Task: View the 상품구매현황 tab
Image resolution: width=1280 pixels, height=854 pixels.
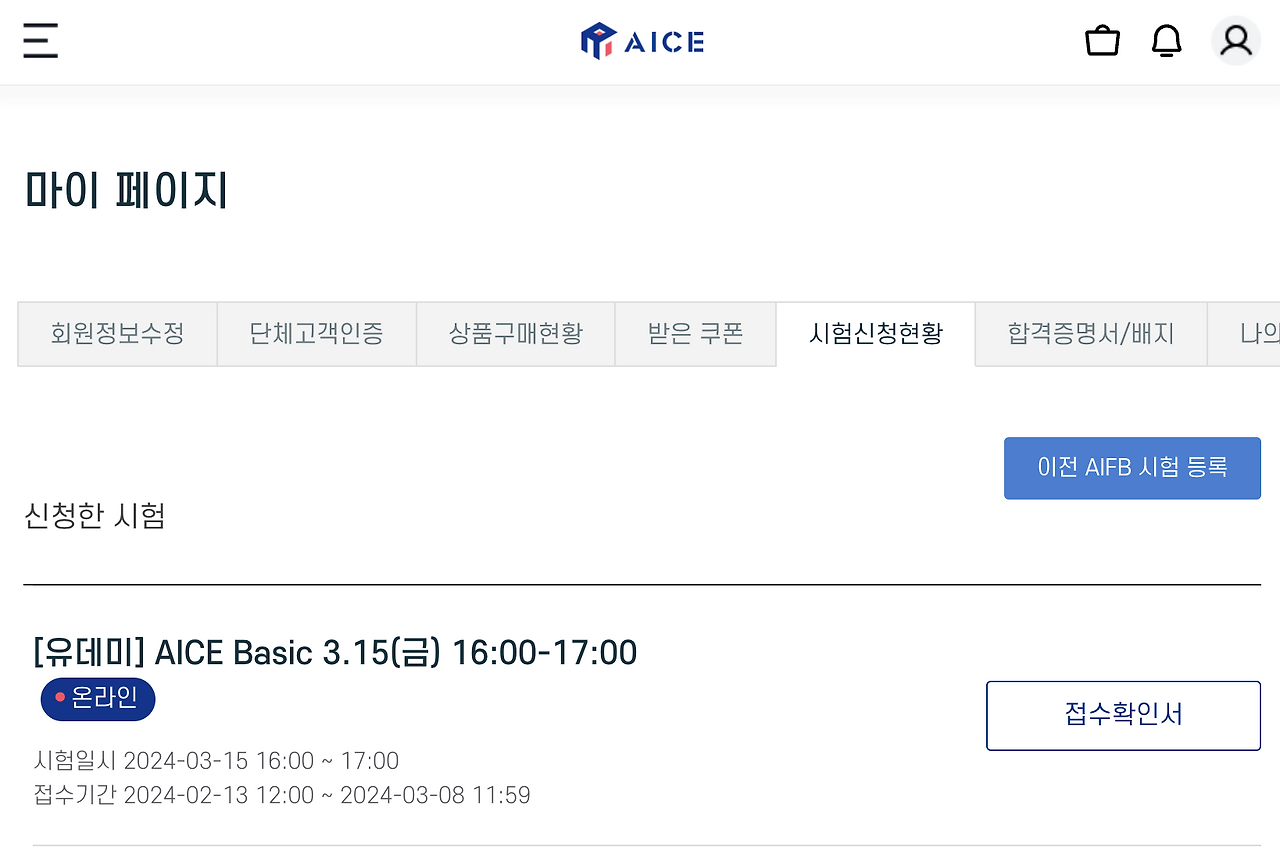Action: 515,334
